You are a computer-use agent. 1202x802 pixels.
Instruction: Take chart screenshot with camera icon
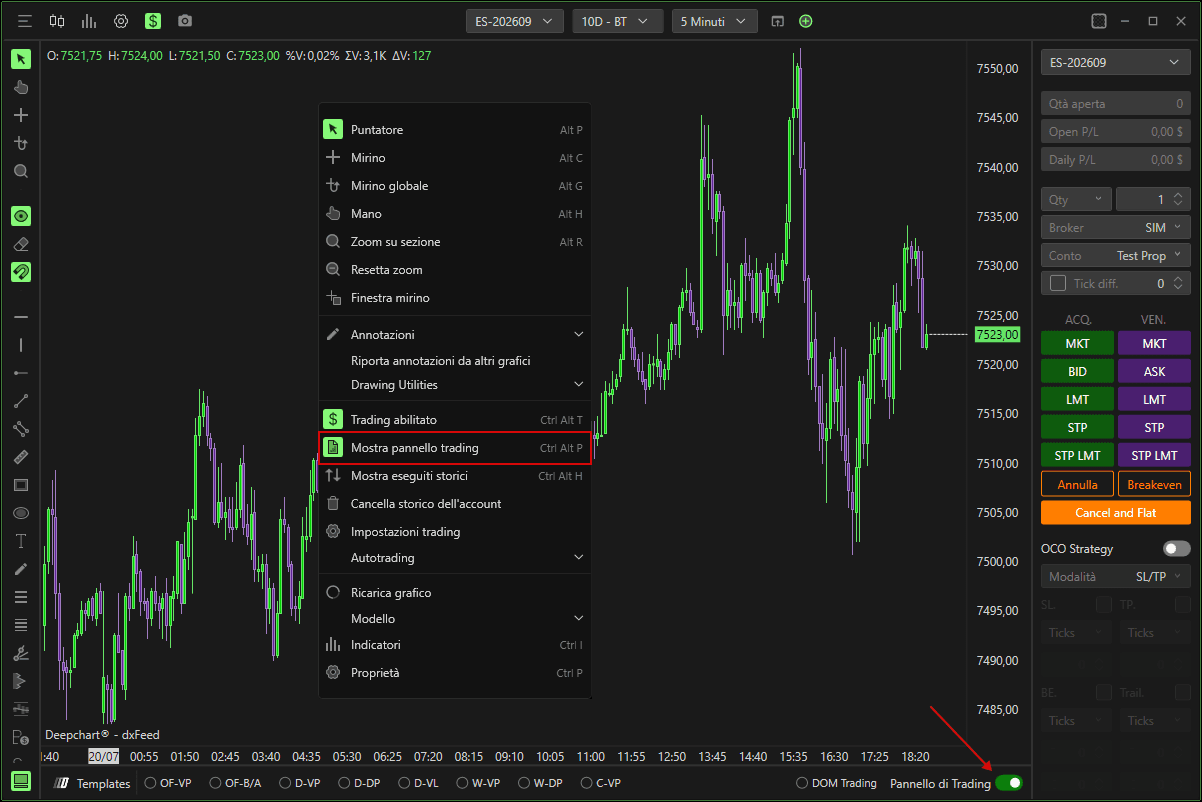point(184,21)
